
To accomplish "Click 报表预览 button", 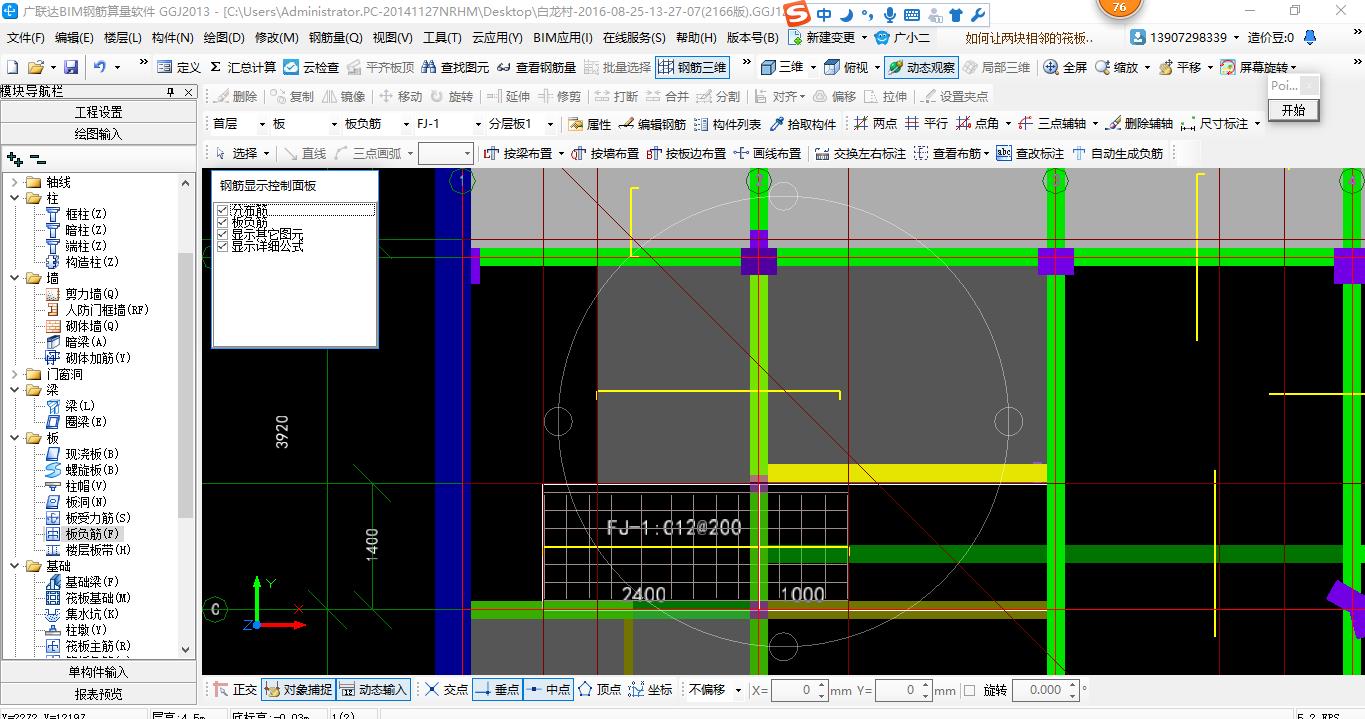I will tap(98, 694).
